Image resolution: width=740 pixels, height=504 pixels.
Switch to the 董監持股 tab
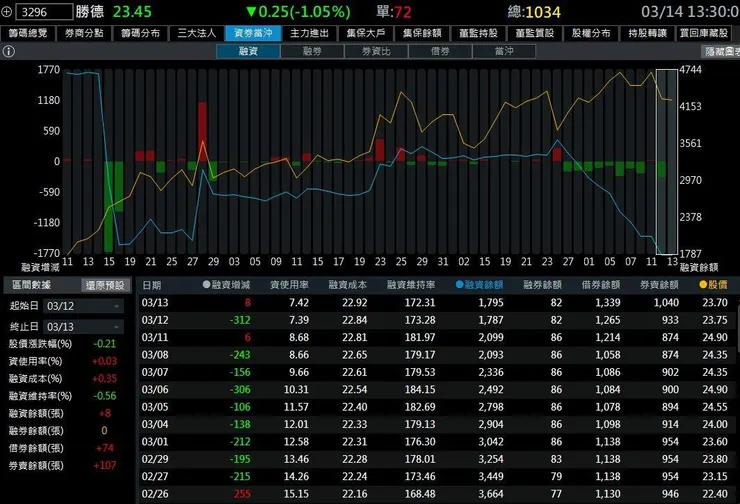[x=479, y=33]
